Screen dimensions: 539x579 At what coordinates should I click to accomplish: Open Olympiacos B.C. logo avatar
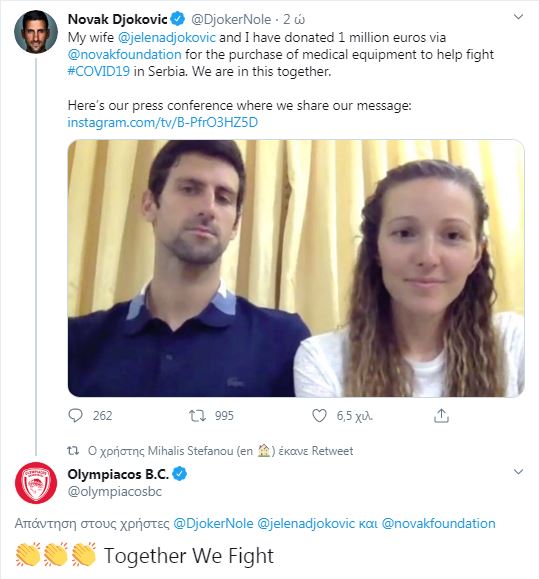[x=36, y=483]
